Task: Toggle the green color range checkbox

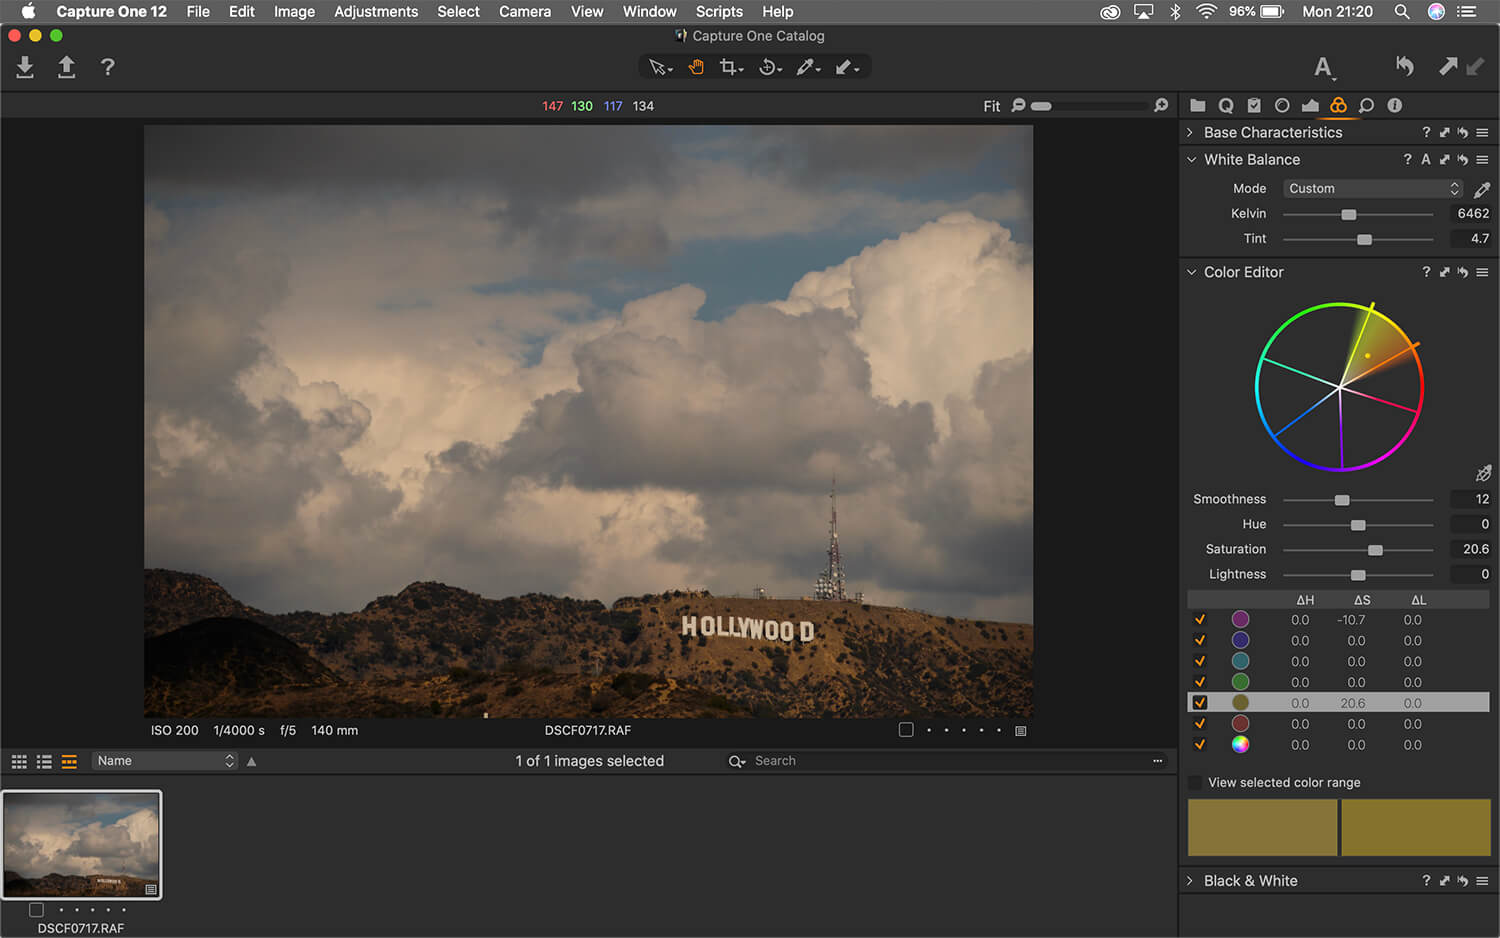Action: tap(1200, 682)
